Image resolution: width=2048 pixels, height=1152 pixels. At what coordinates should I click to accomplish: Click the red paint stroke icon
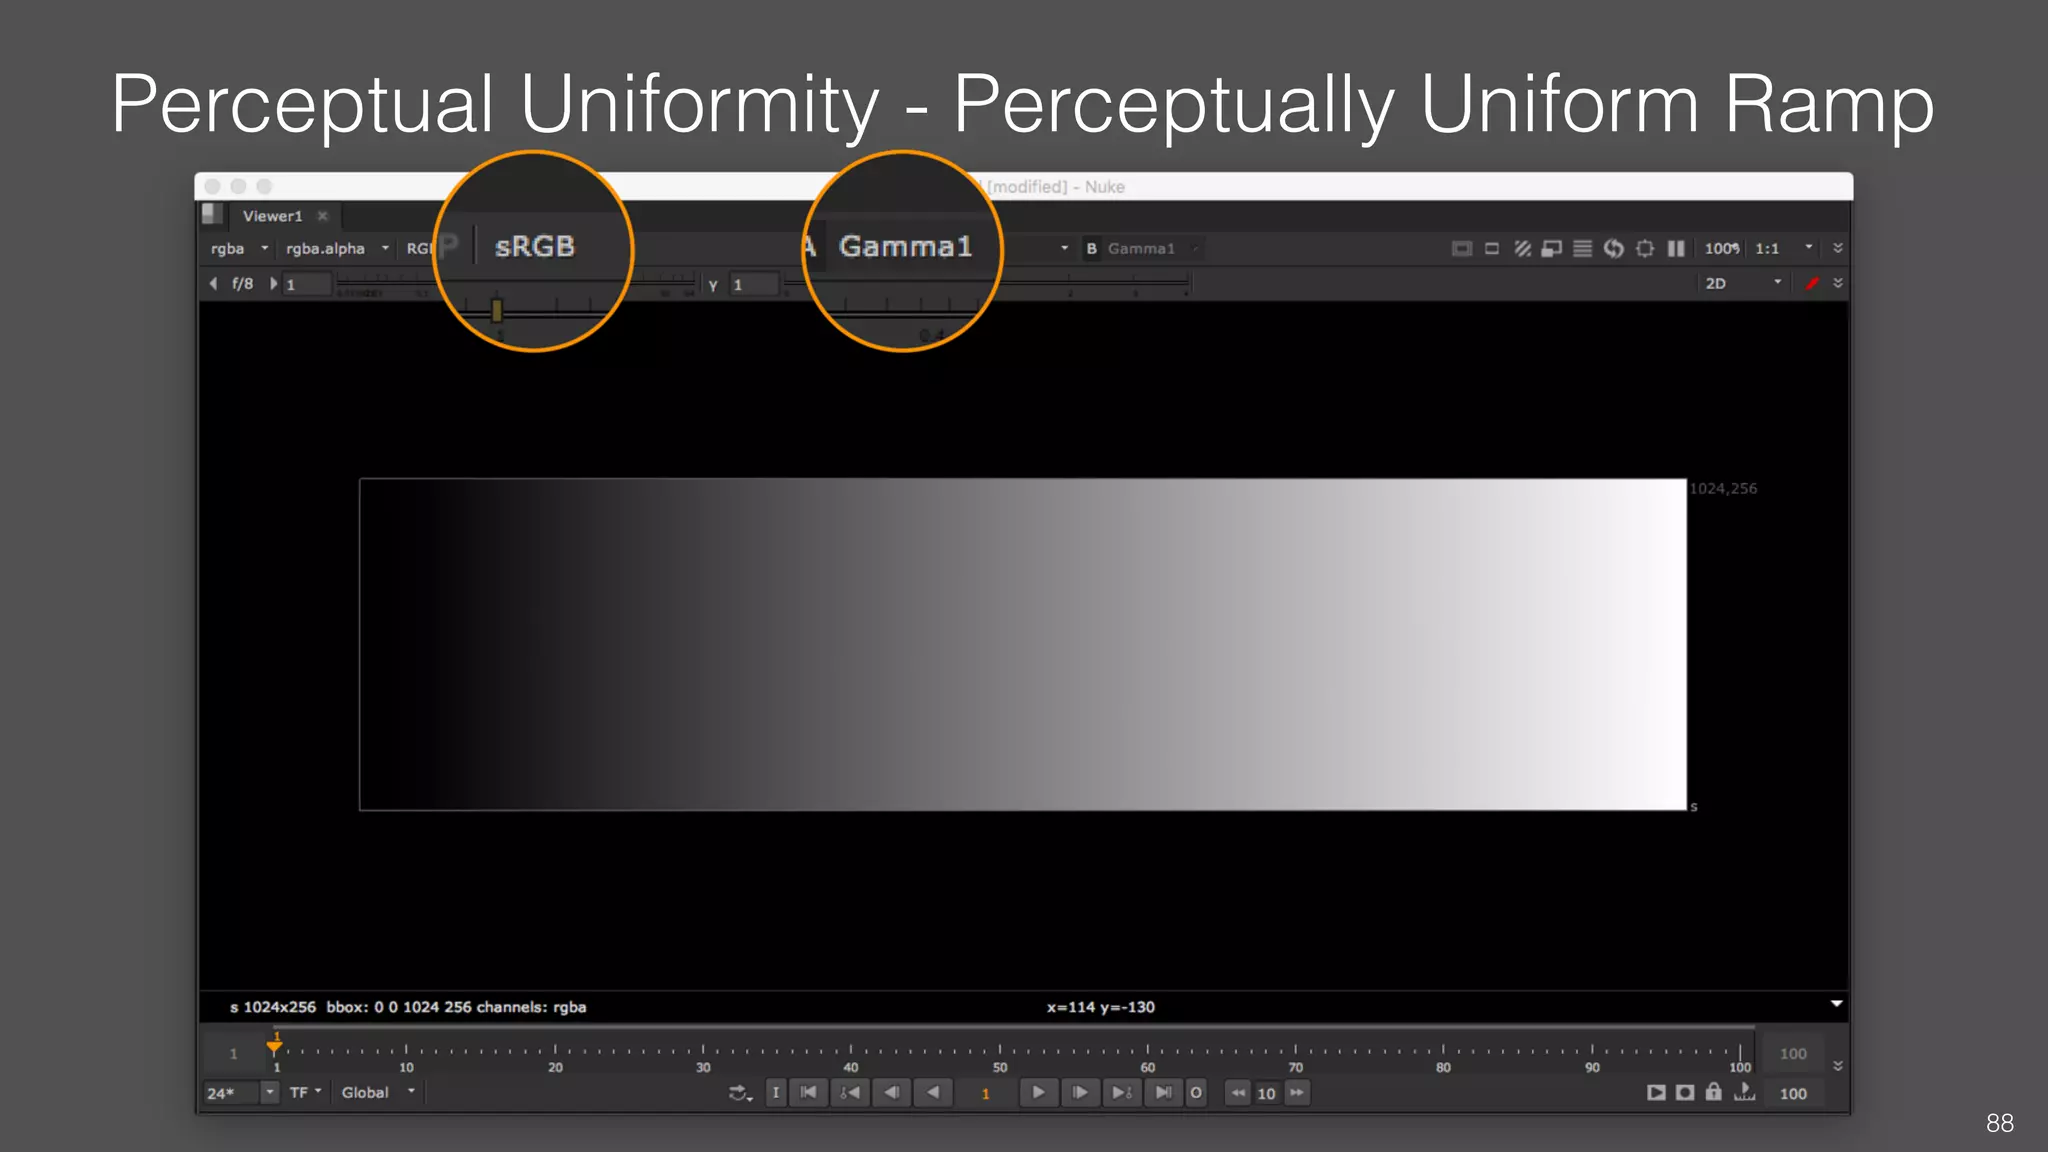pyautogui.click(x=1811, y=284)
